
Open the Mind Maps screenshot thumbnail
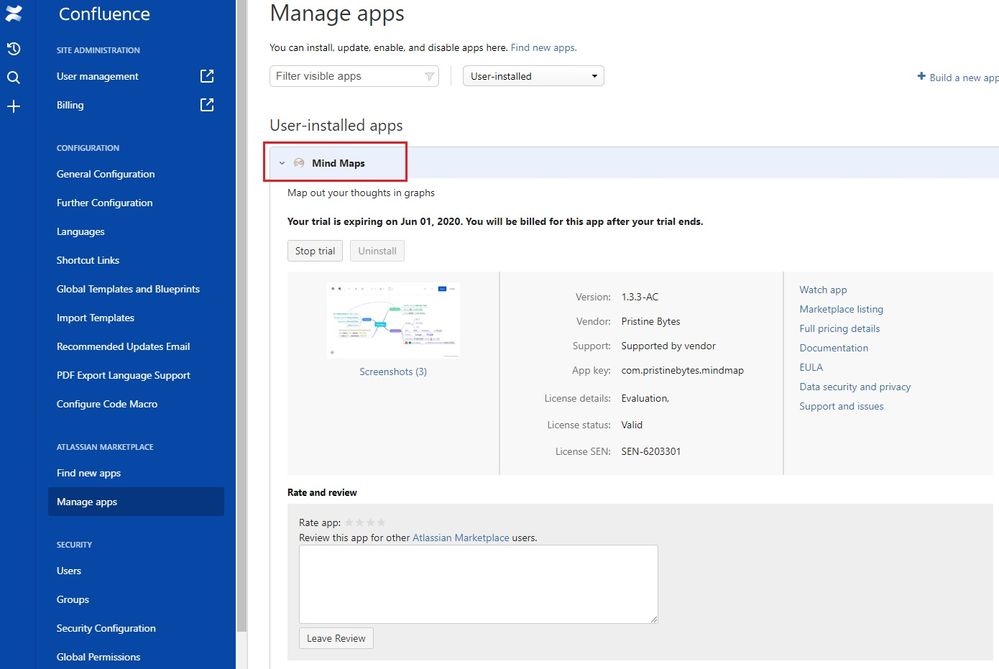coord(393,320)
